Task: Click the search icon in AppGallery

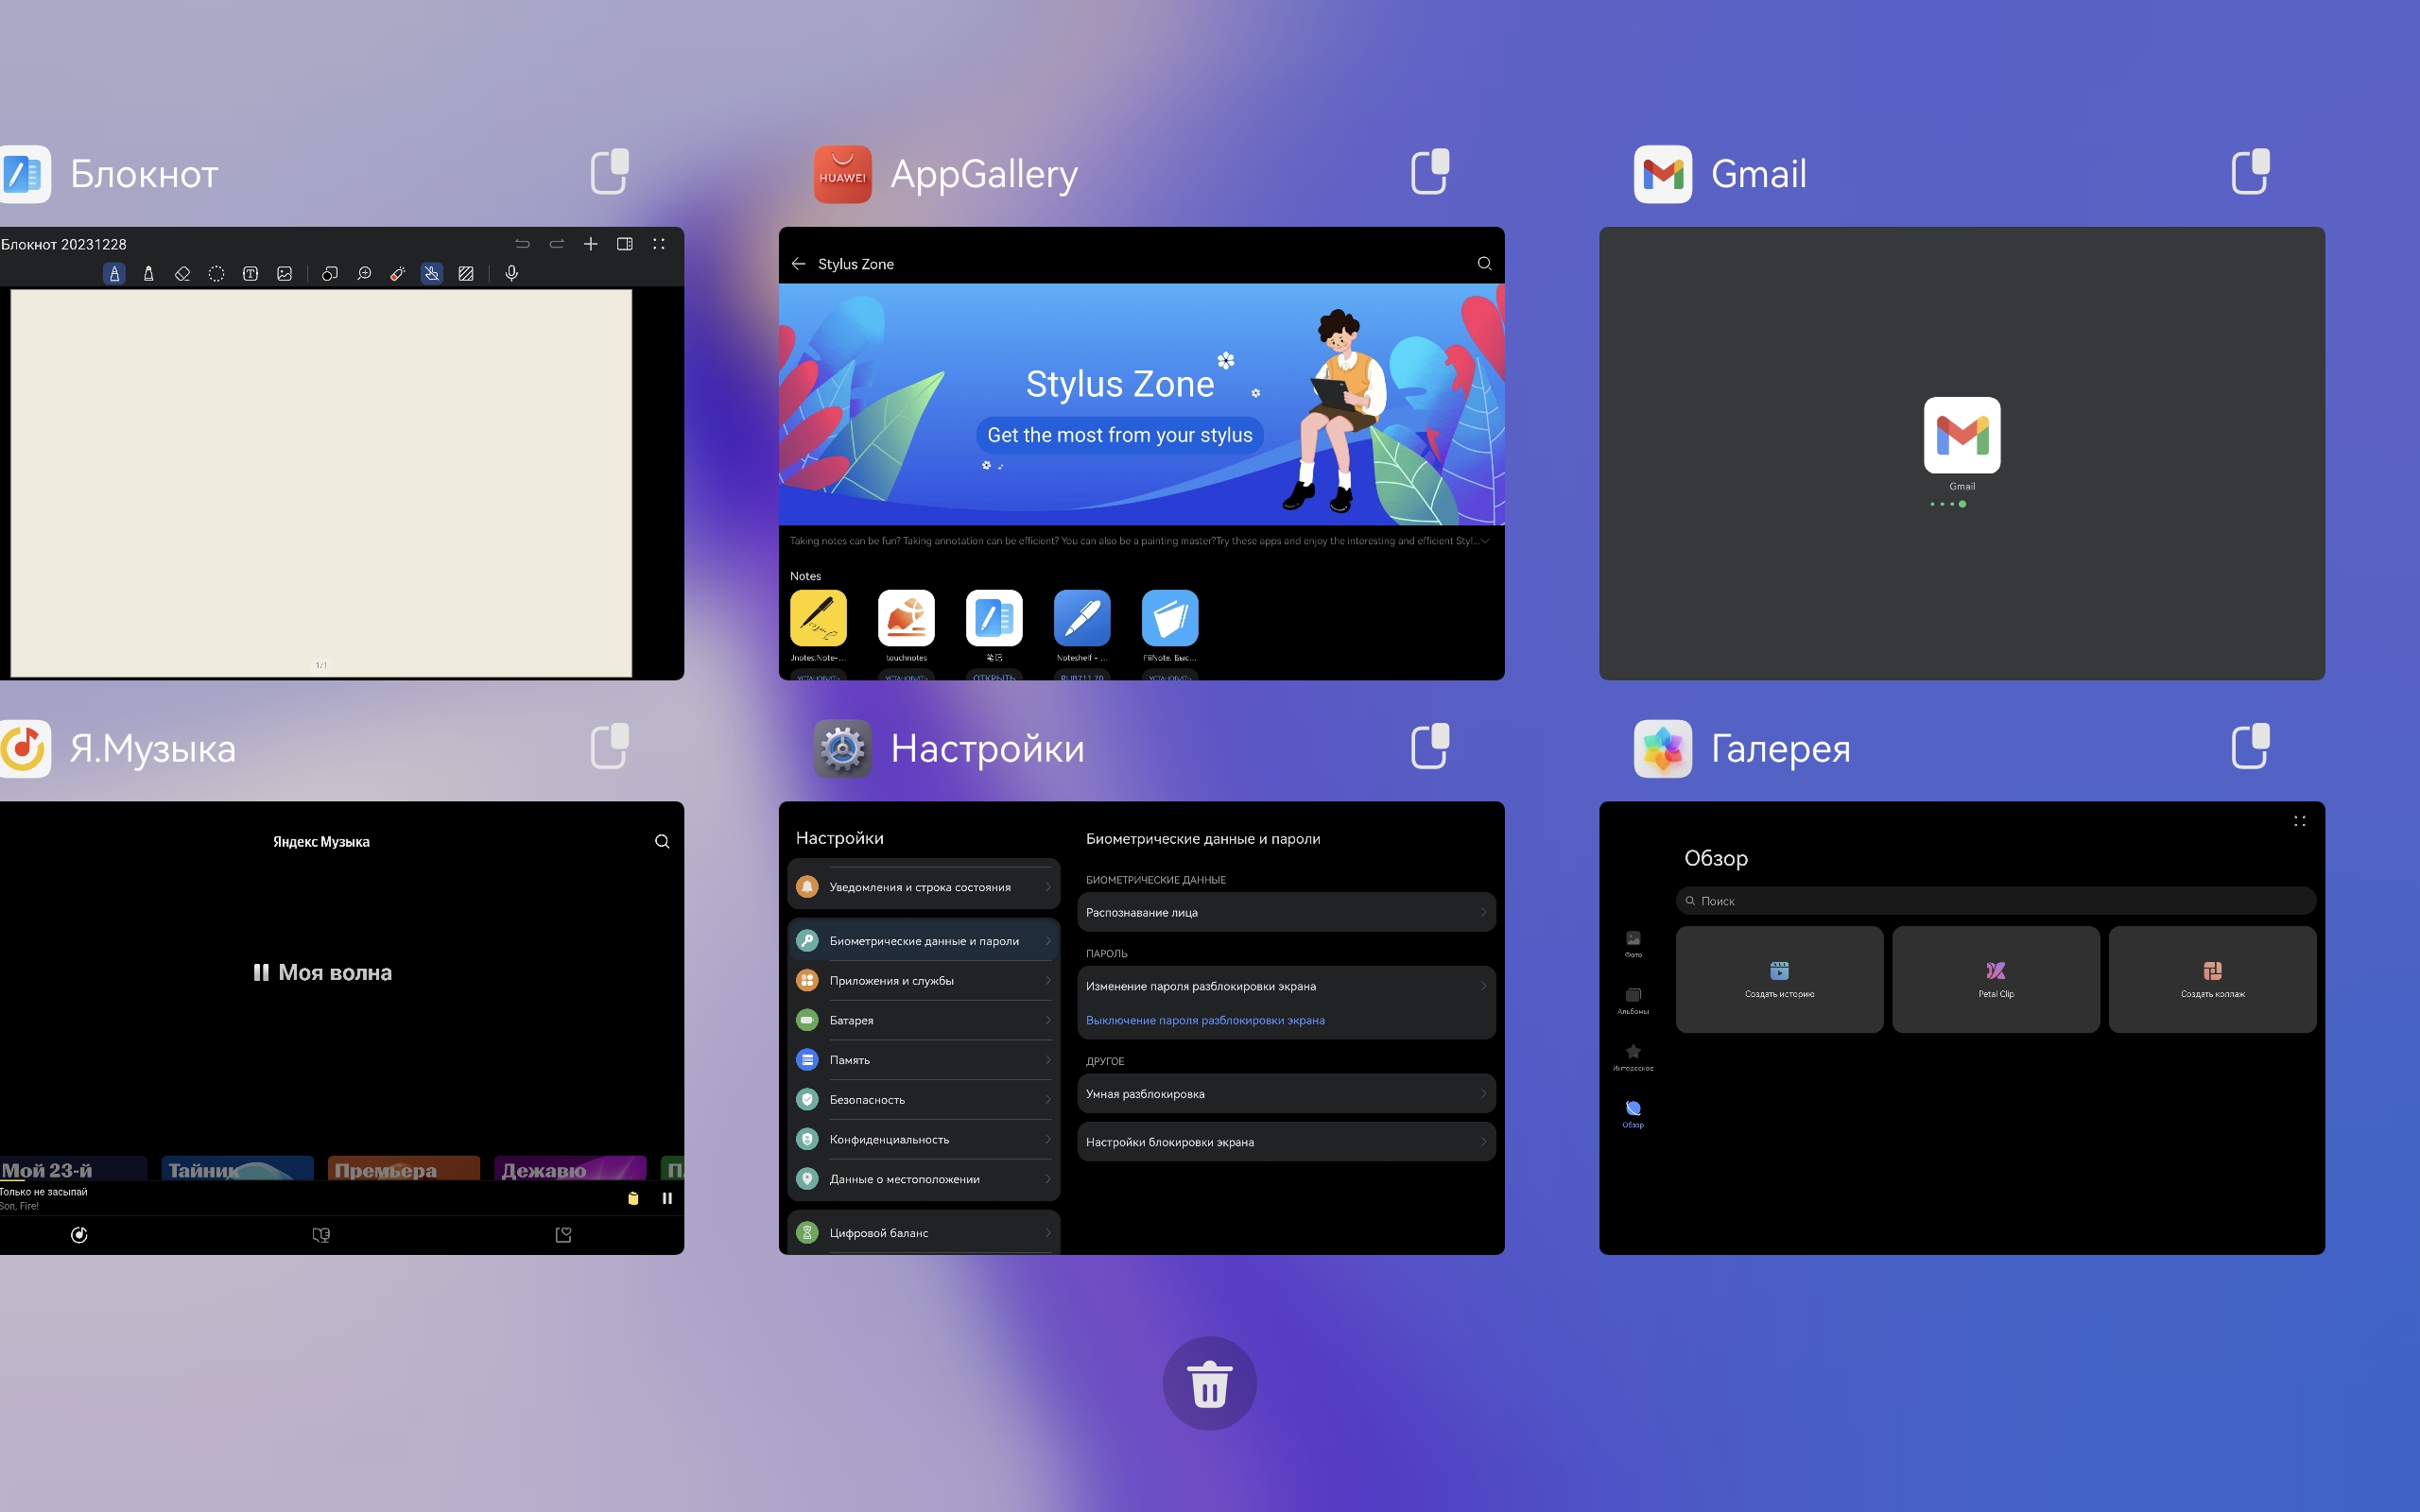Action: pos(1481,263)
